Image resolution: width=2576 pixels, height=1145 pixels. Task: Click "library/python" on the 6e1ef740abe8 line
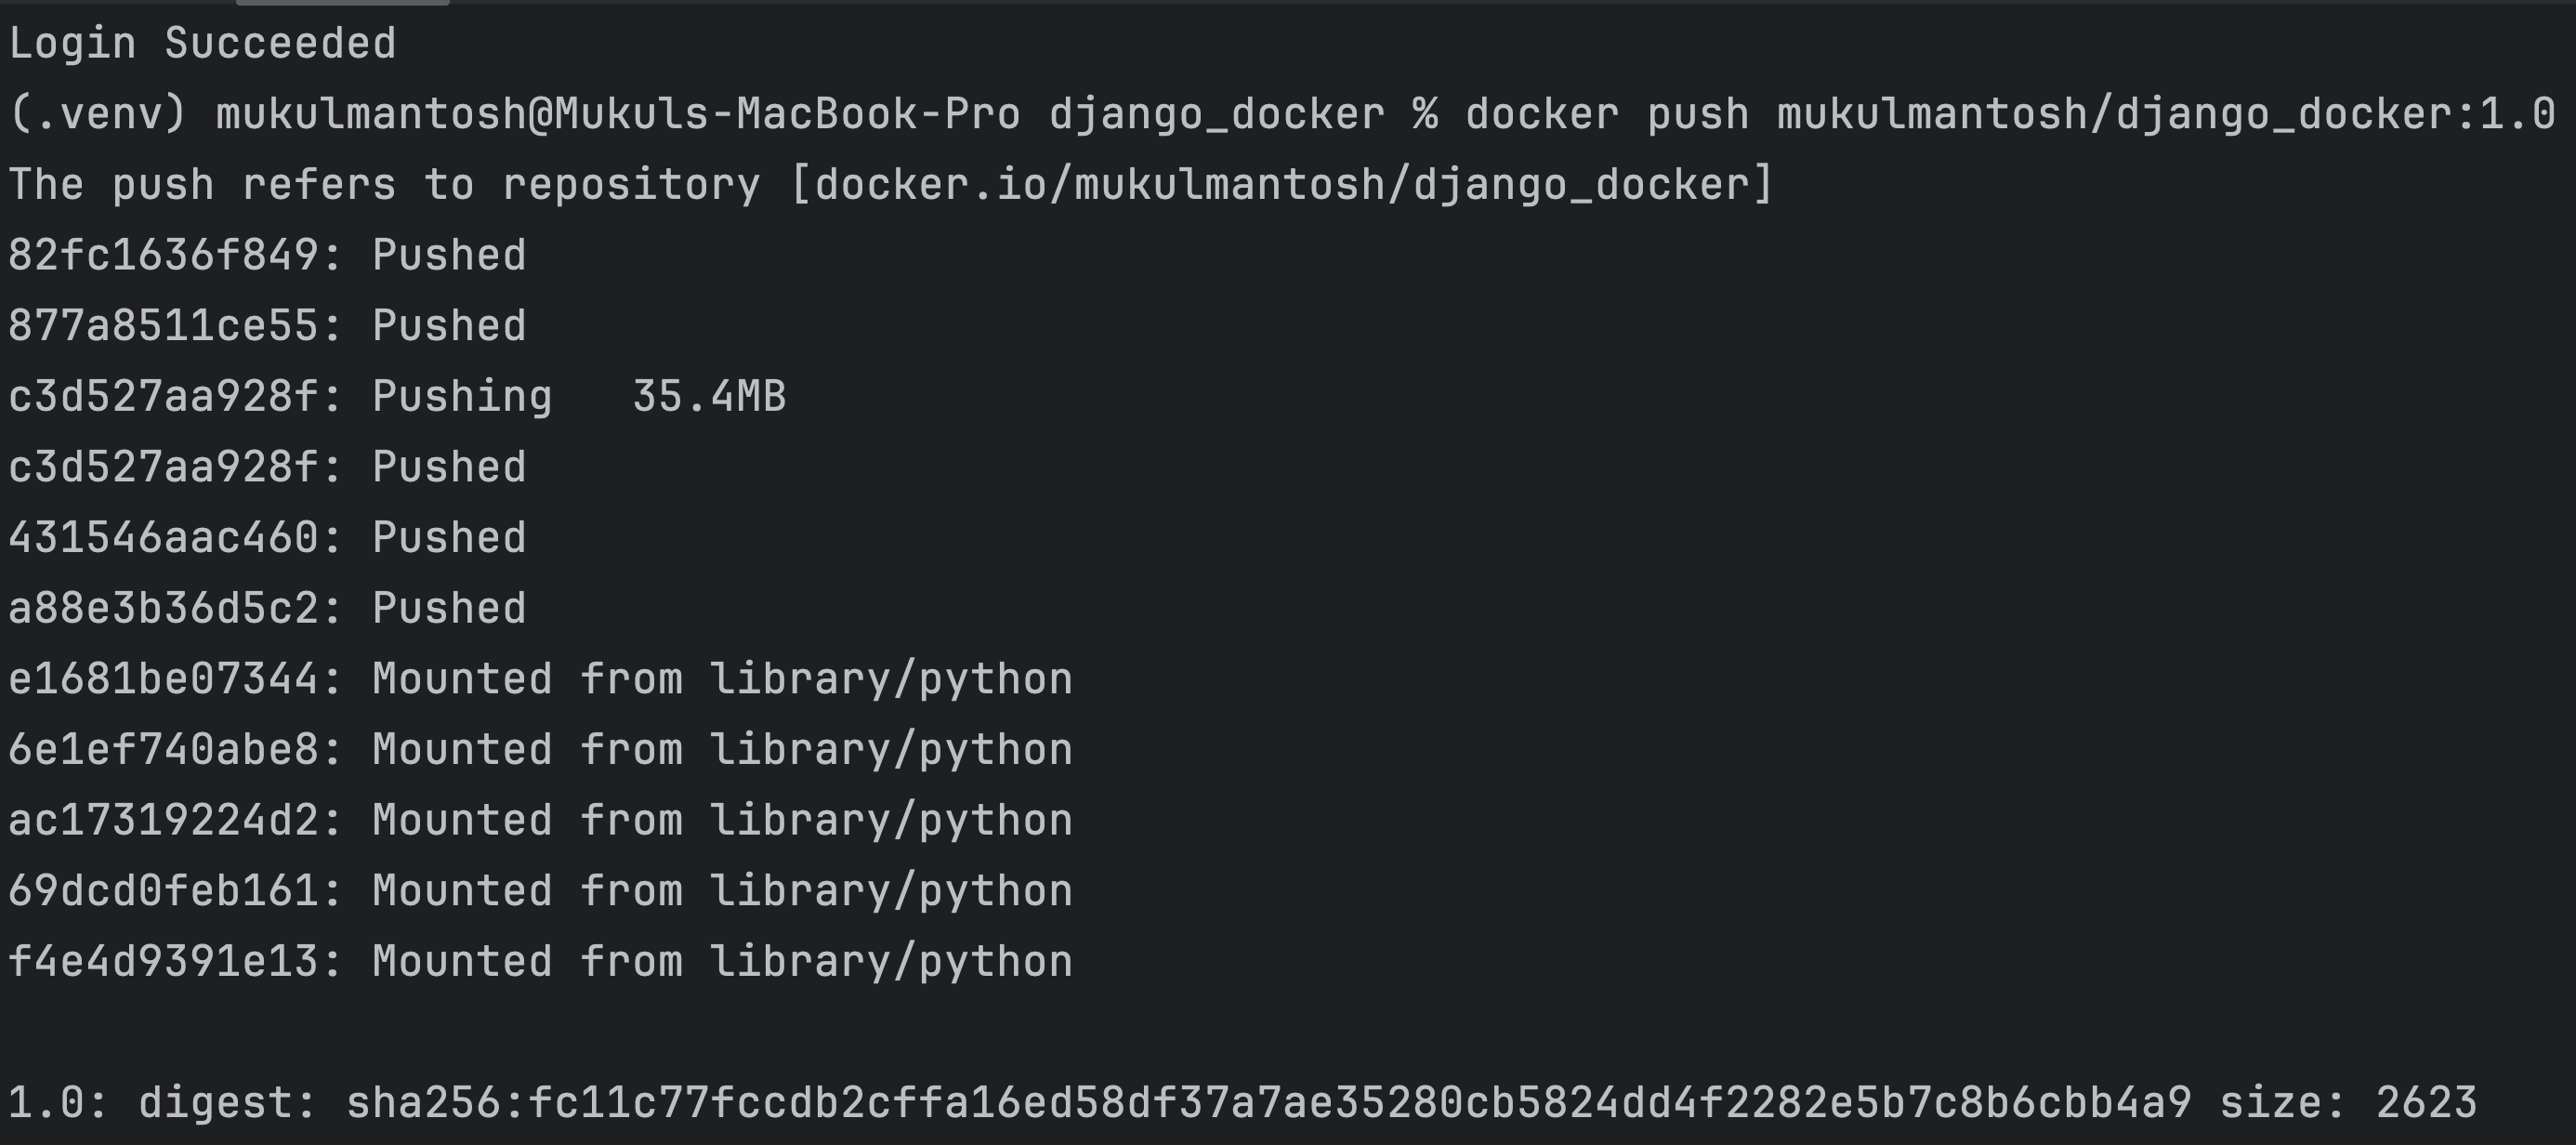(x=891, y=750)
